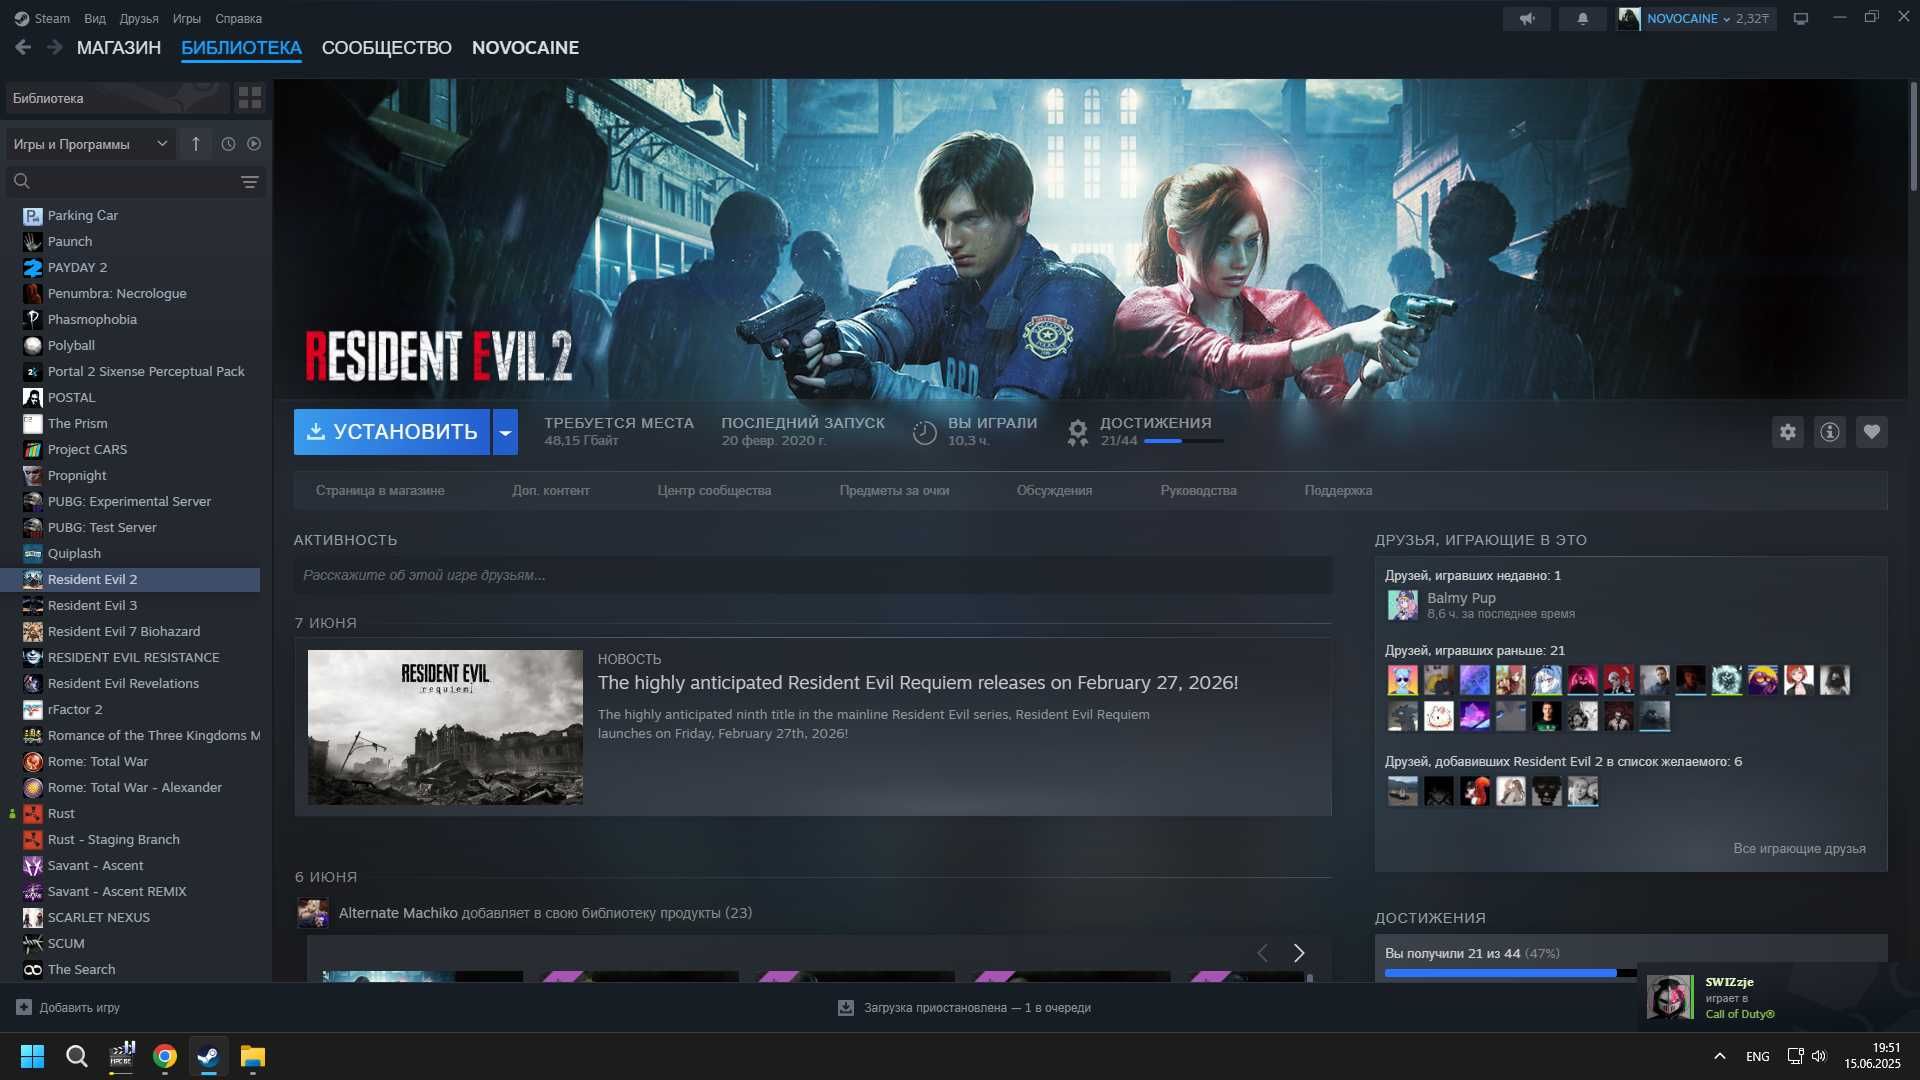Sort the library with the up arrow icon

tap(196, 144)
